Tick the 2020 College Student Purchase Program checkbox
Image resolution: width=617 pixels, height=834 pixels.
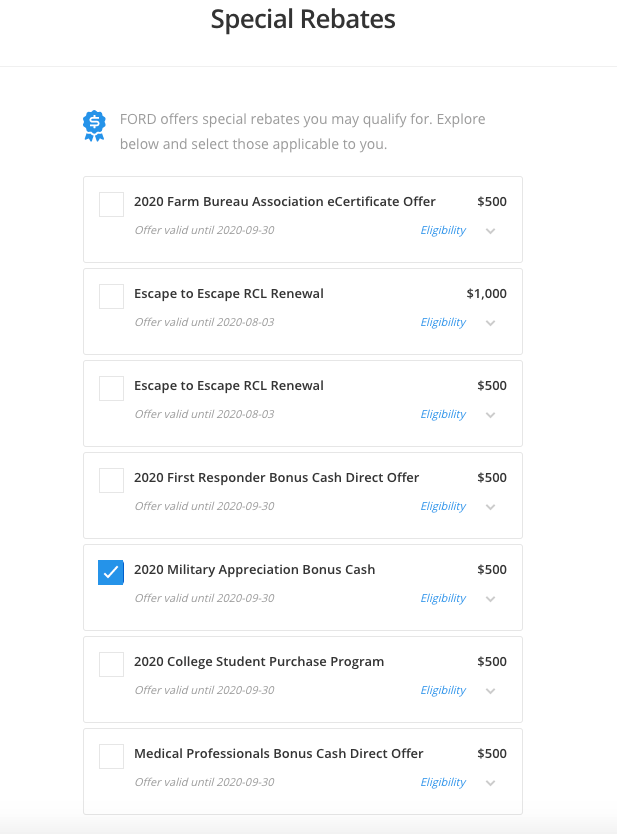point(111,664)
